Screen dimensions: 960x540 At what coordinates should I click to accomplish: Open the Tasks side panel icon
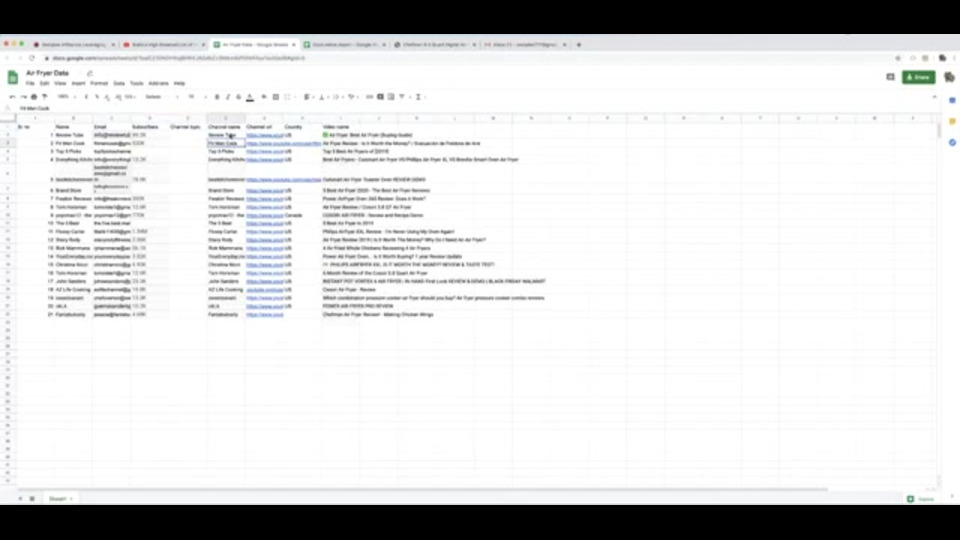point(952,143)
